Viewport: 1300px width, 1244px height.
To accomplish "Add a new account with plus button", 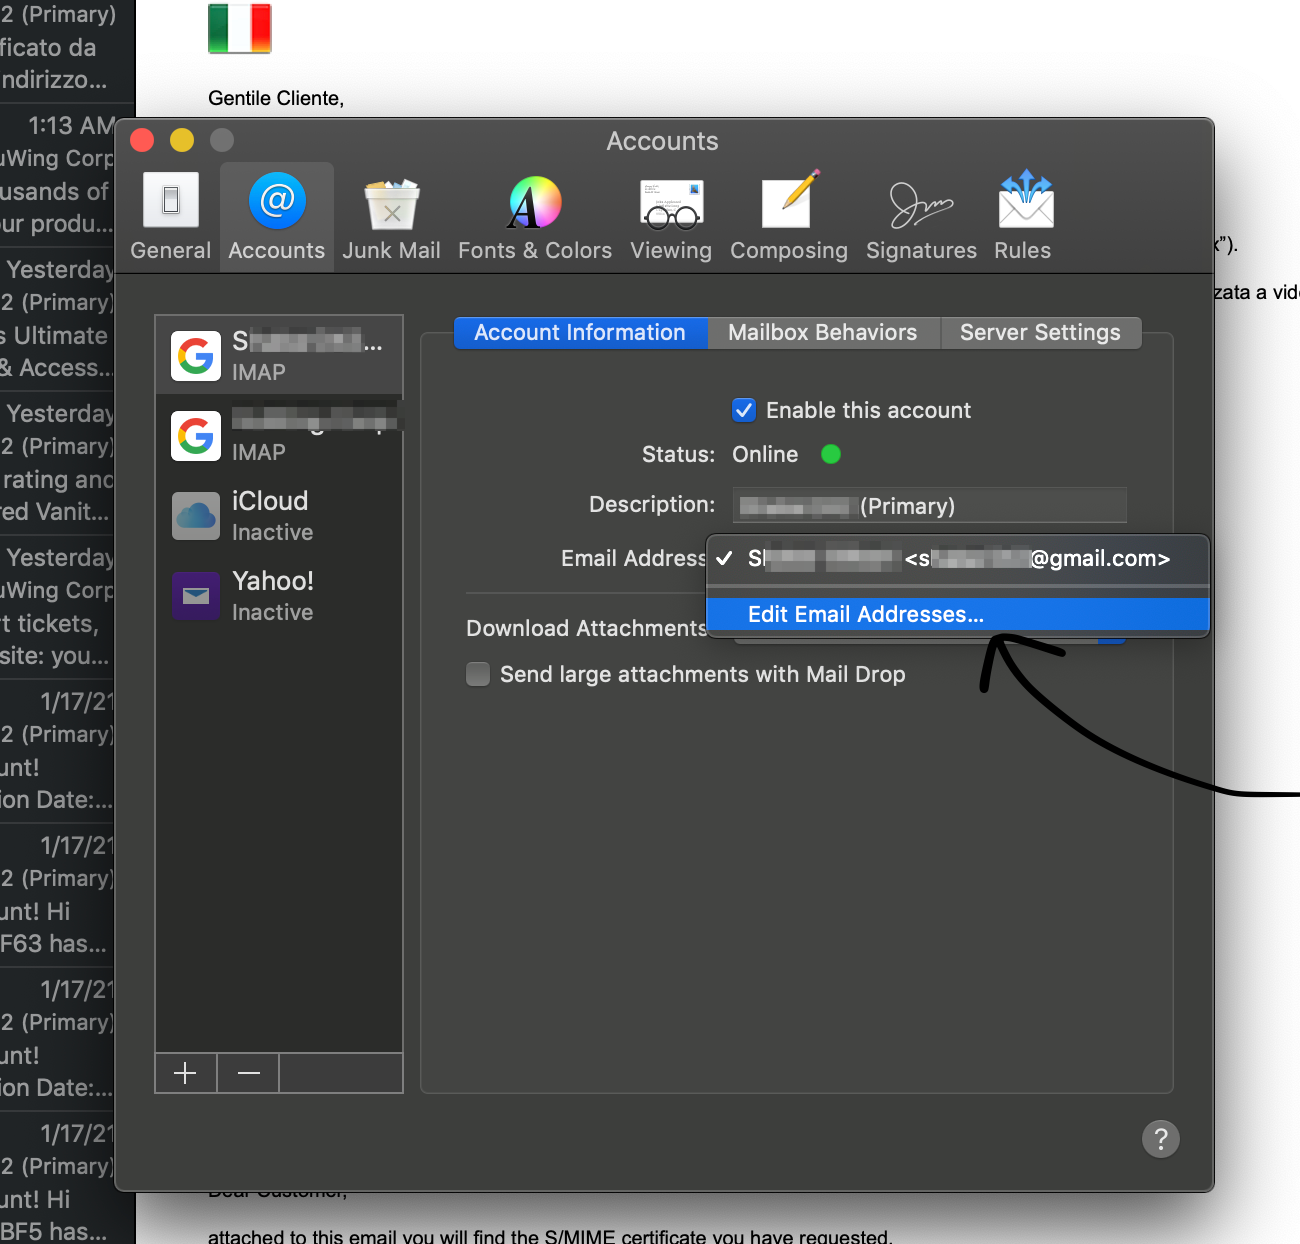I will (x=186, y=1073).
